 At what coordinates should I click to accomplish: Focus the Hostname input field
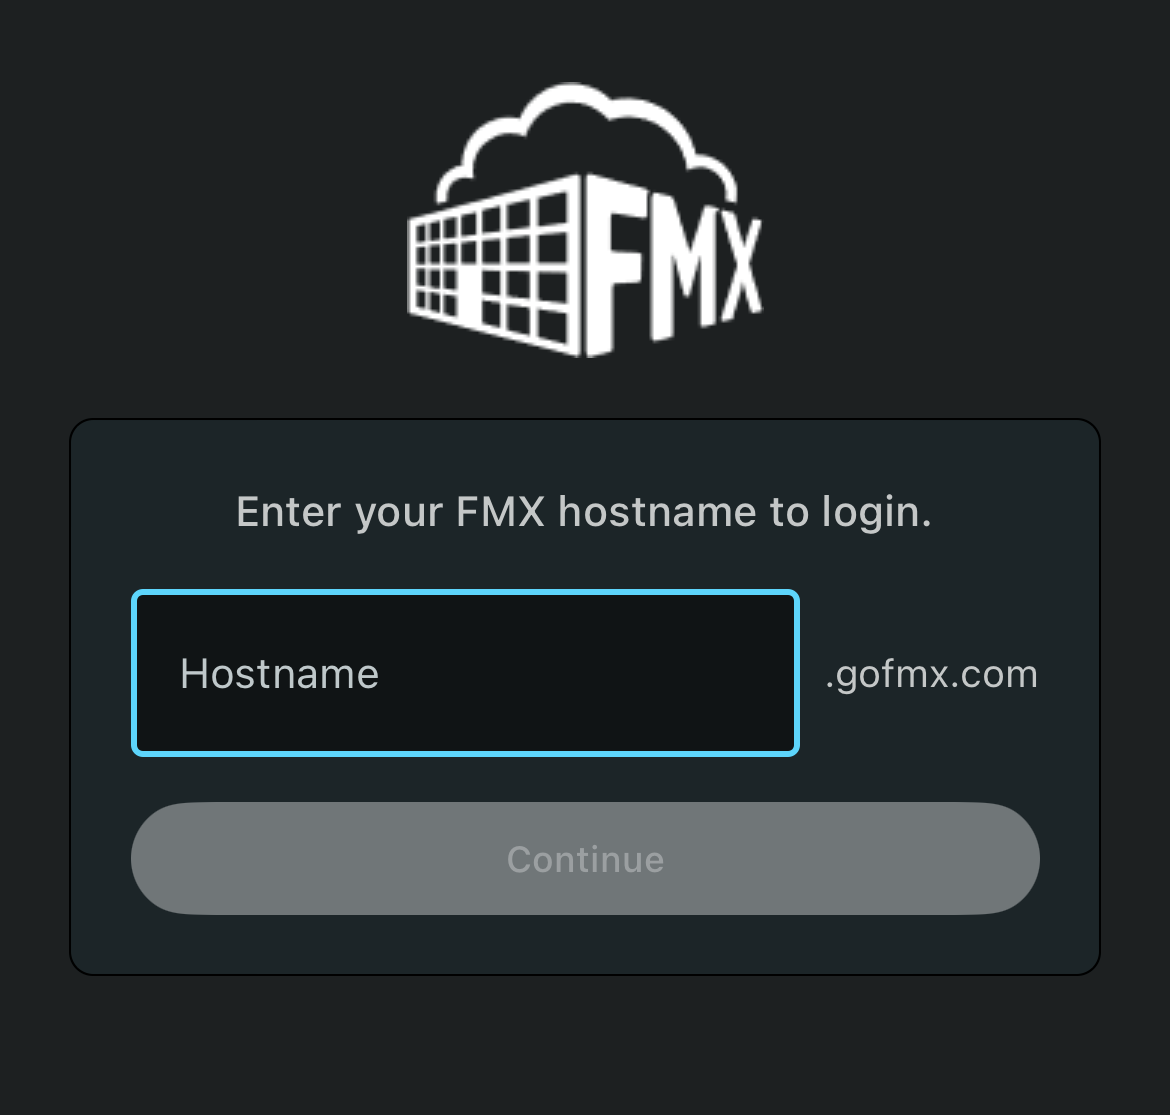point(466,673)
